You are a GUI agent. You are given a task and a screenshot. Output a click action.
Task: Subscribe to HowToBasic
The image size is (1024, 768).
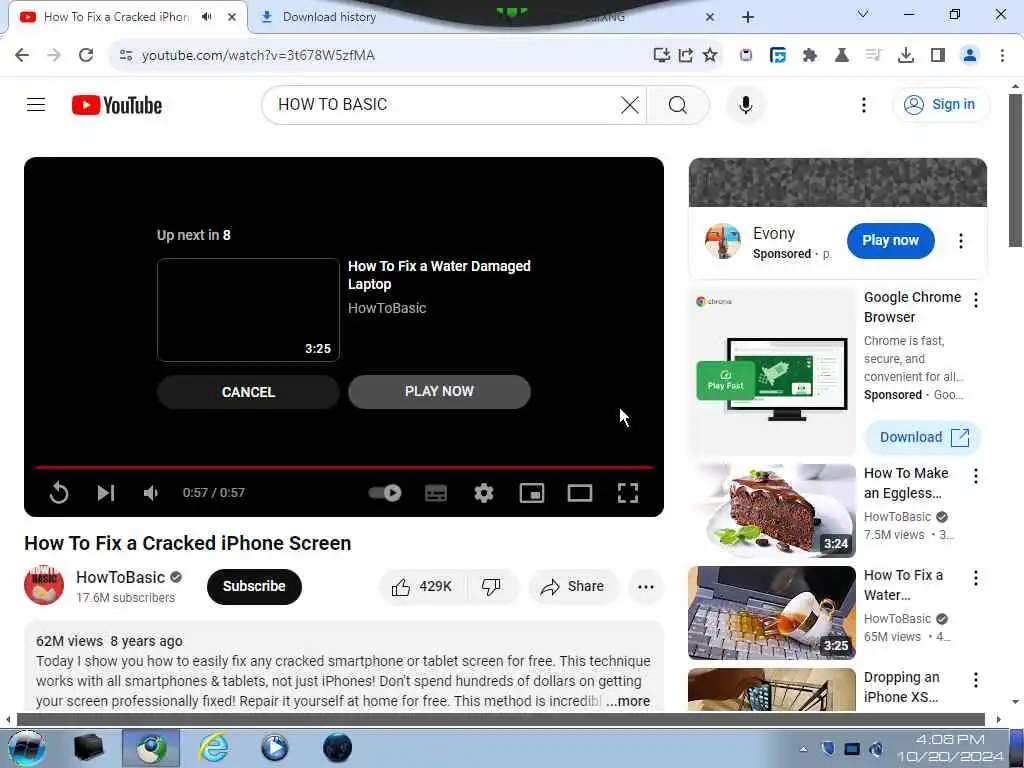[254, 586]
